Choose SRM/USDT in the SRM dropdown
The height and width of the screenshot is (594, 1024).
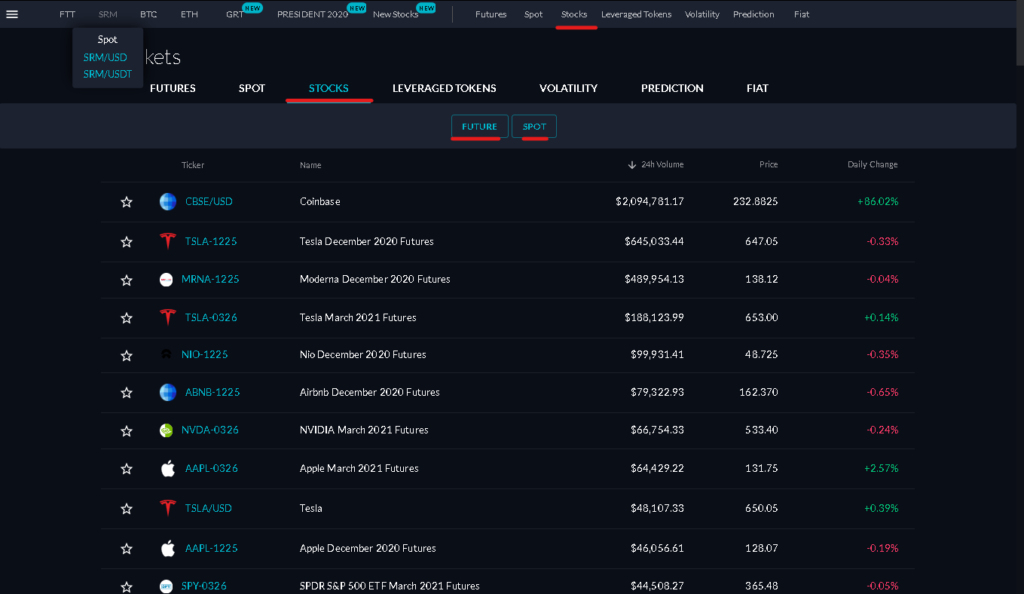[x=108, y=74]
